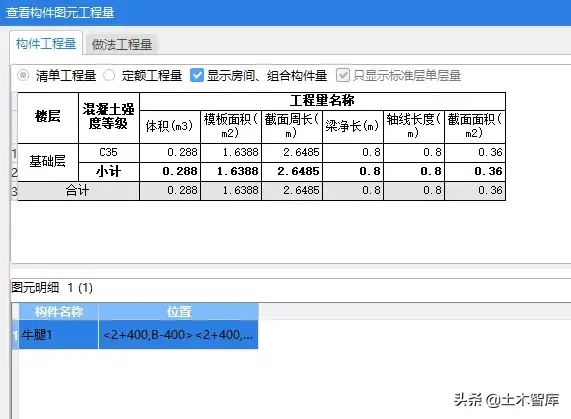Screen dimensions: 571x419
Task: Toggle 显示房间、组合构件量 checkbox
Action: [x=197, y=76]
